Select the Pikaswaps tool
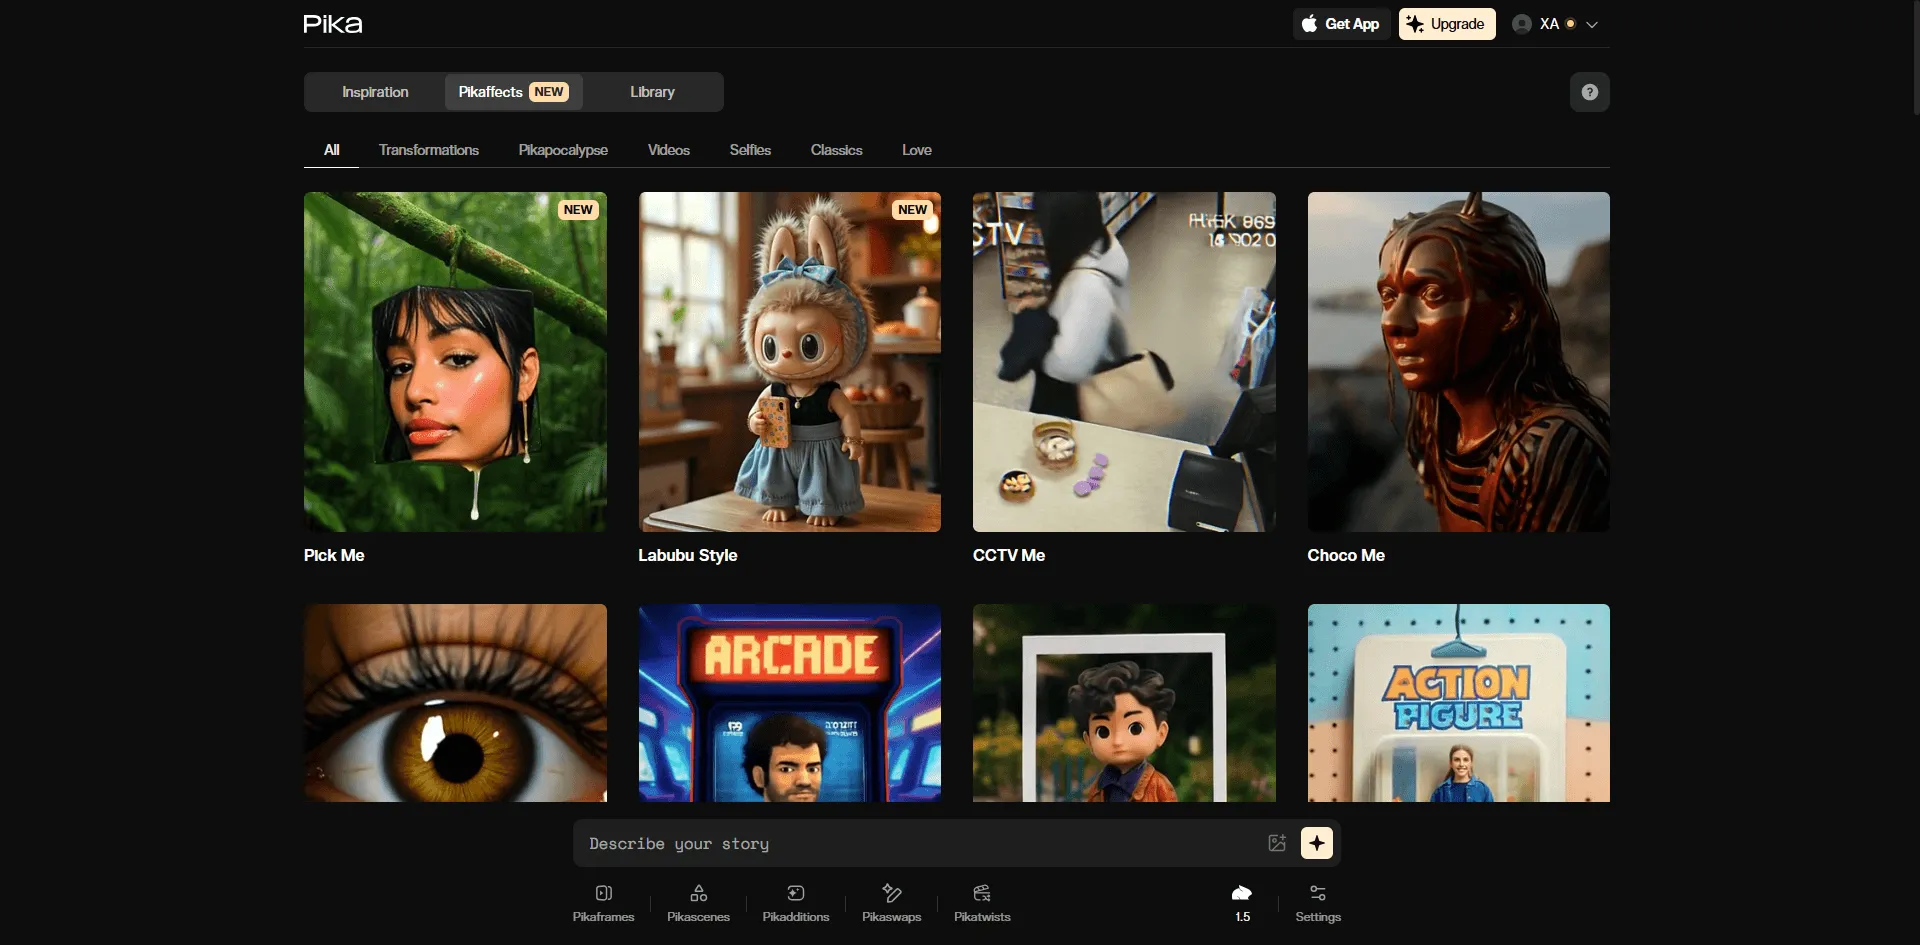The height and width of the screenshot is (945, 1920). tap(891, 902)
